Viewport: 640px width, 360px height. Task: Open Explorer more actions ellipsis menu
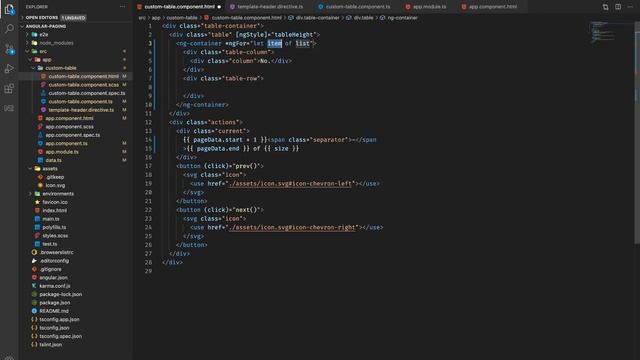[x=122, y=7]
